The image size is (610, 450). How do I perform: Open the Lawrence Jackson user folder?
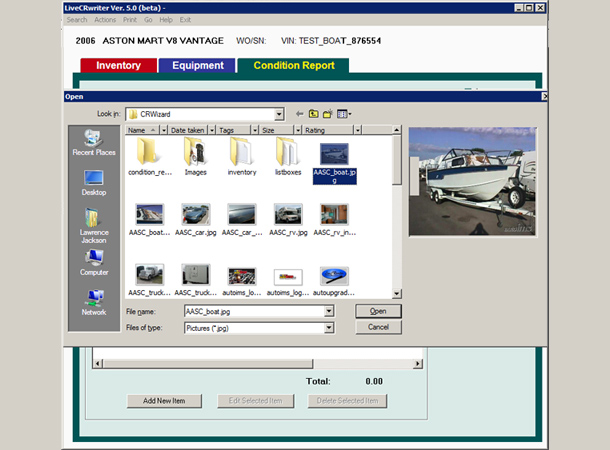tap(94, 226)
